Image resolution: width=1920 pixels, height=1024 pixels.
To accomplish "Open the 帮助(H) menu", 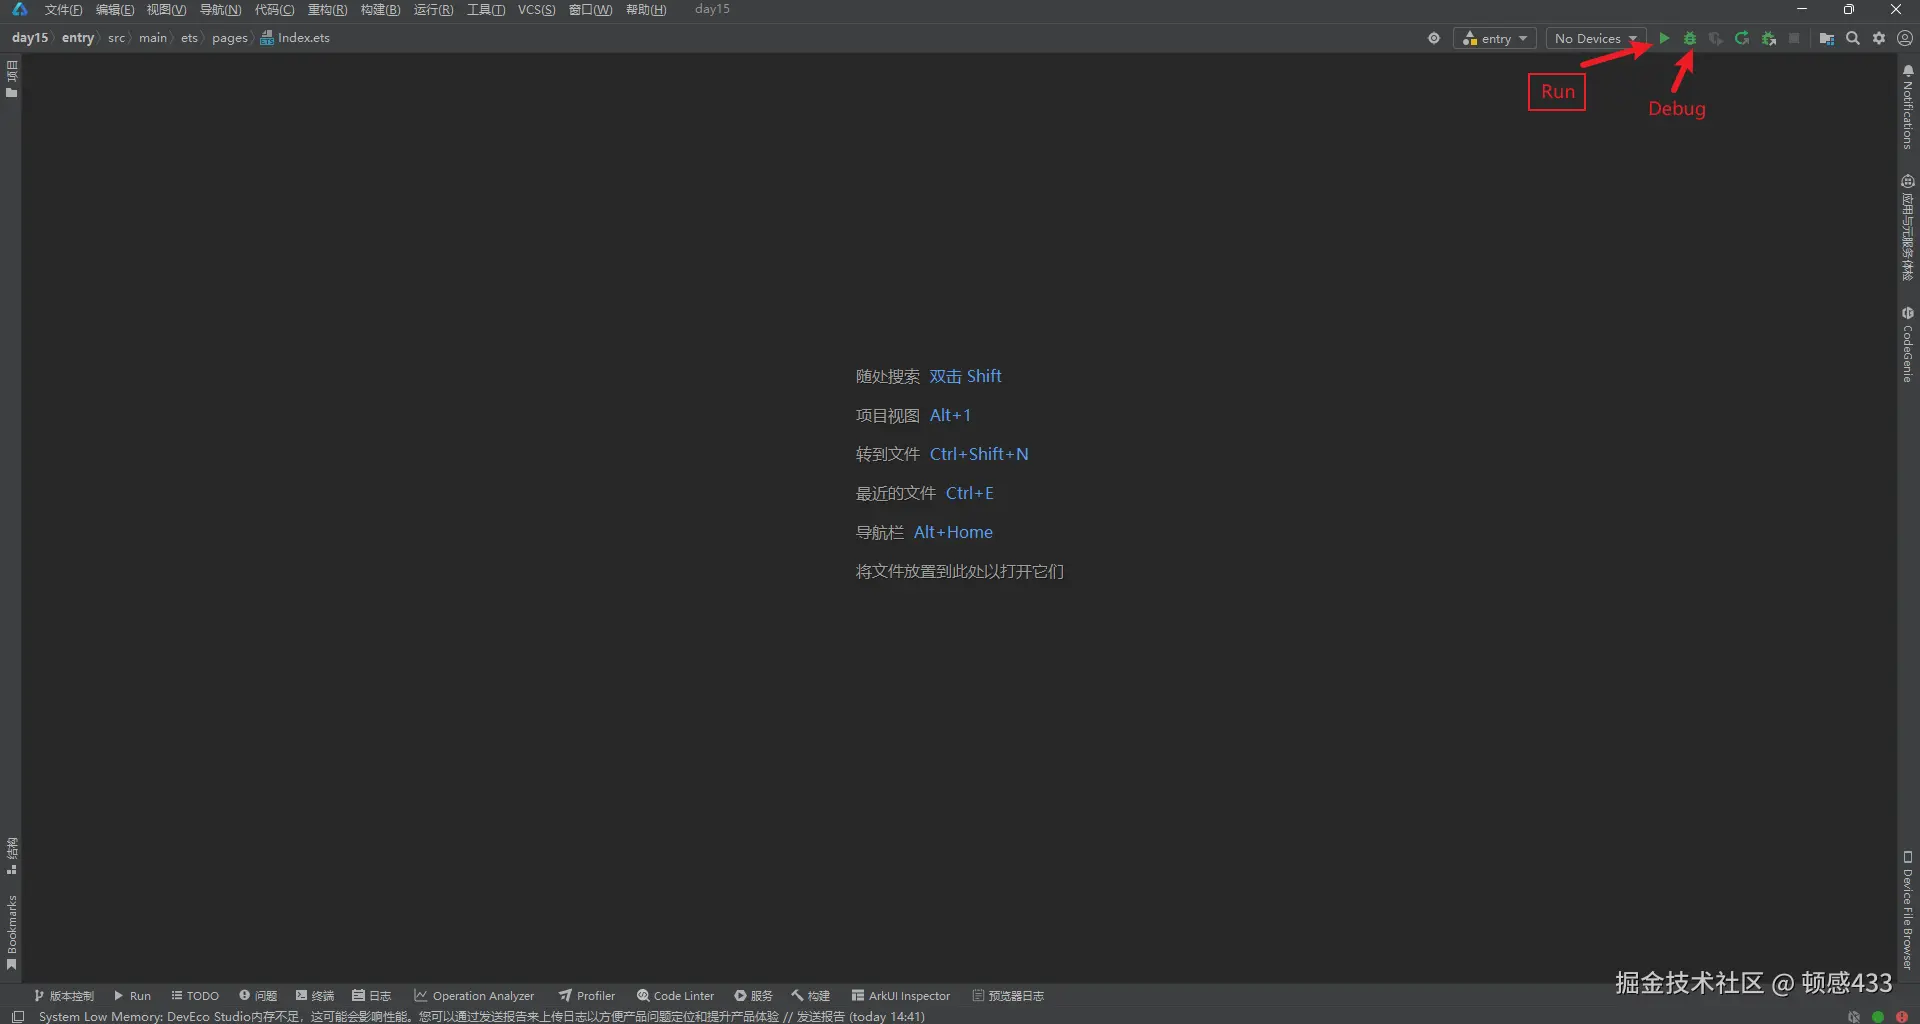I will click(x=646, y=10).
